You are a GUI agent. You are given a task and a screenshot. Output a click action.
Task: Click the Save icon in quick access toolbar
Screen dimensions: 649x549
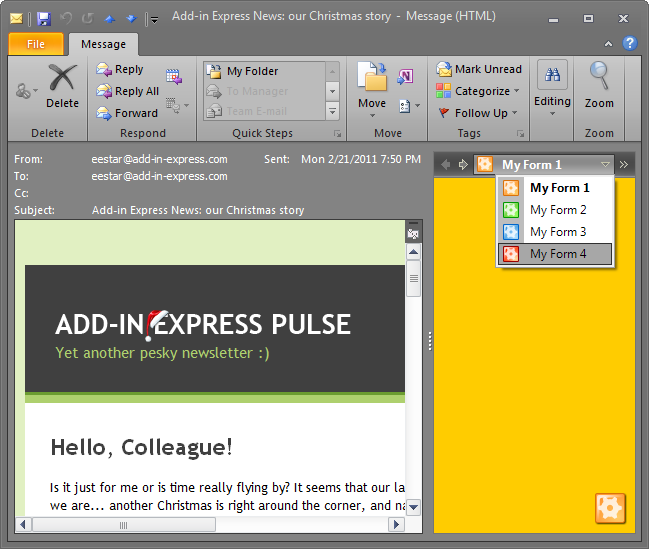coord(43,18)
